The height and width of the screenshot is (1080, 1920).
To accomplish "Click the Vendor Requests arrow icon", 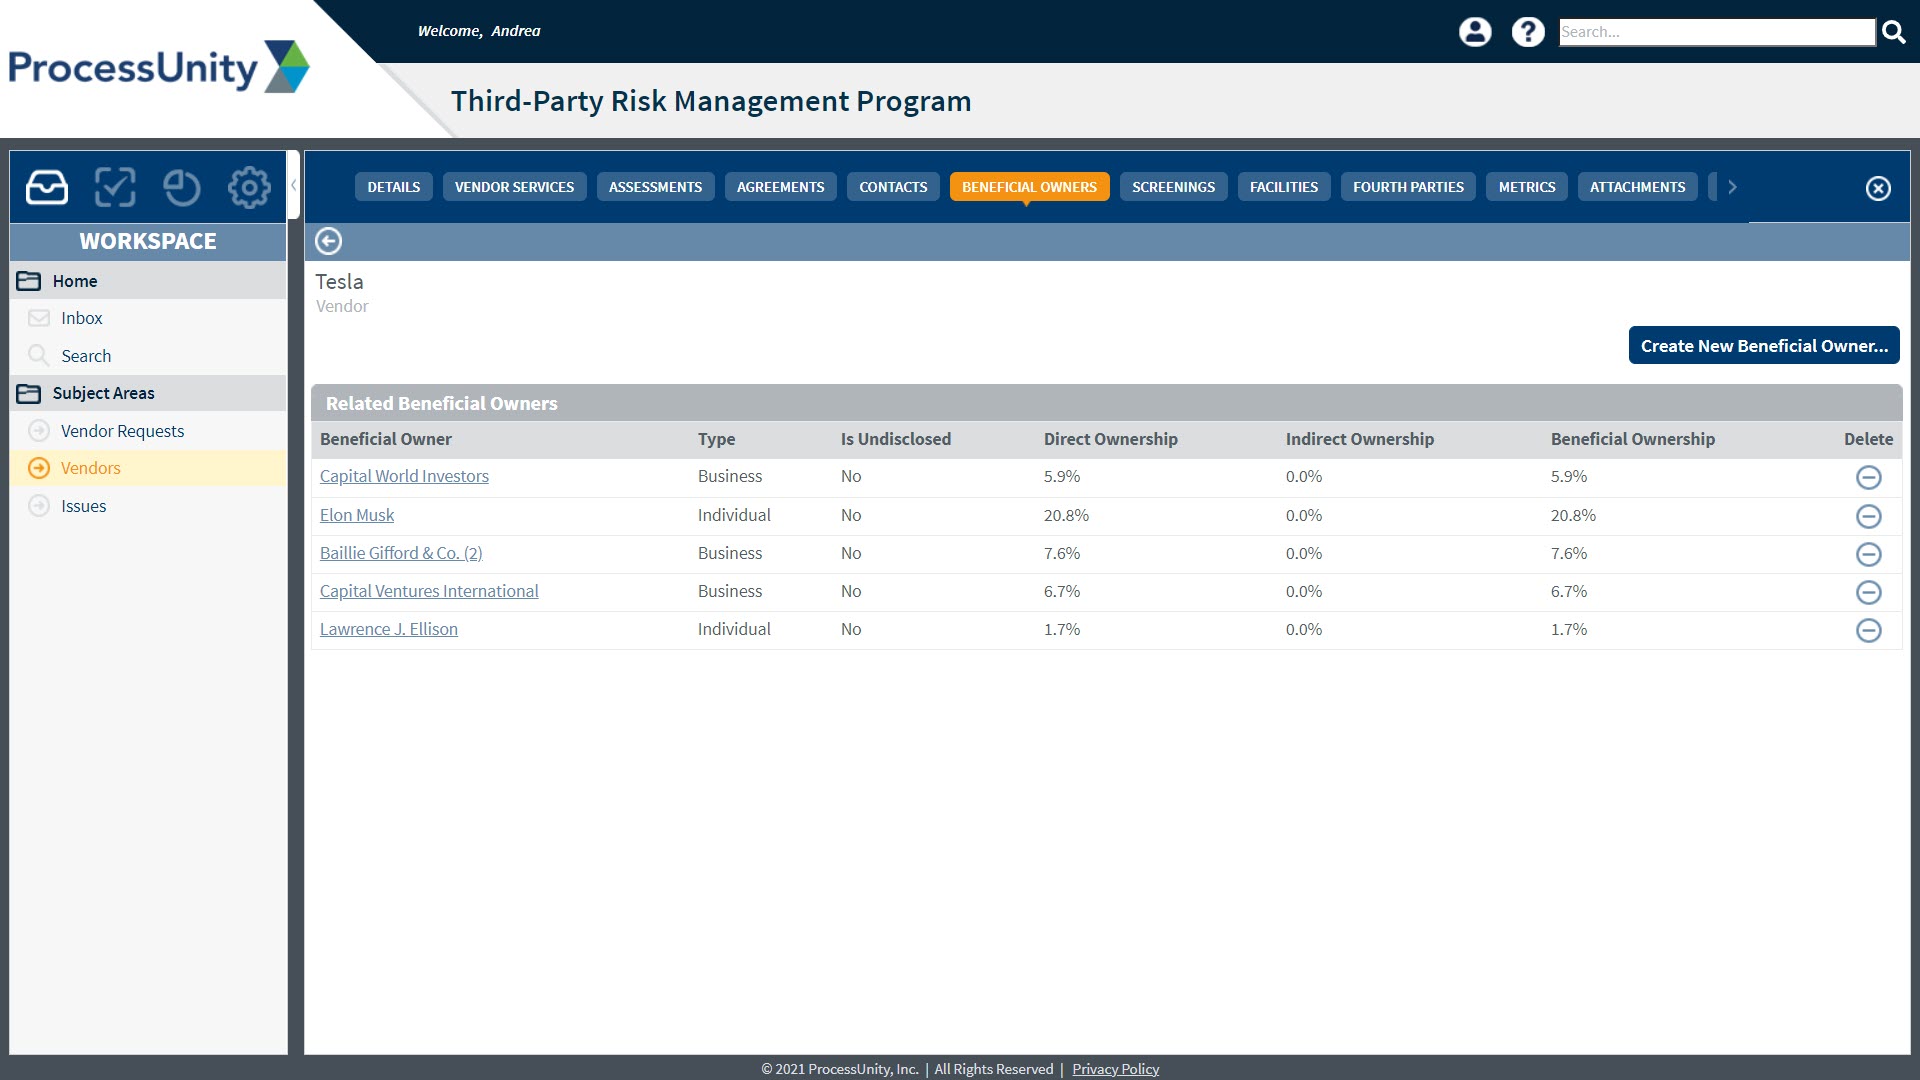I will [39, 430].
